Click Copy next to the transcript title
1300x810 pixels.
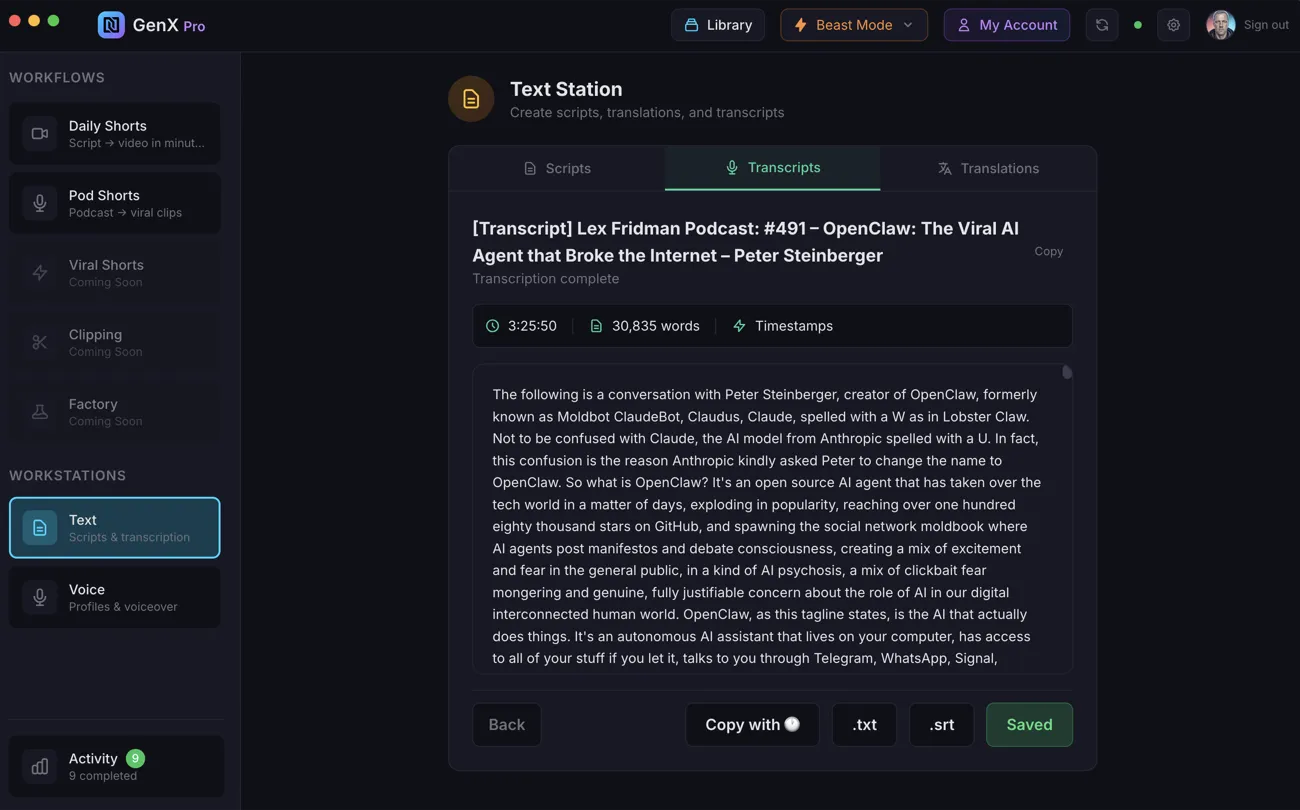pos(1048,251)
